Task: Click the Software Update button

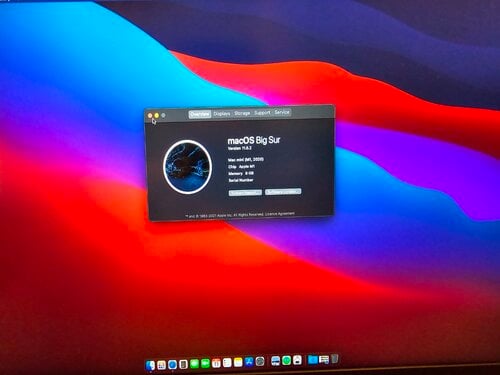Action: (283, 192)
